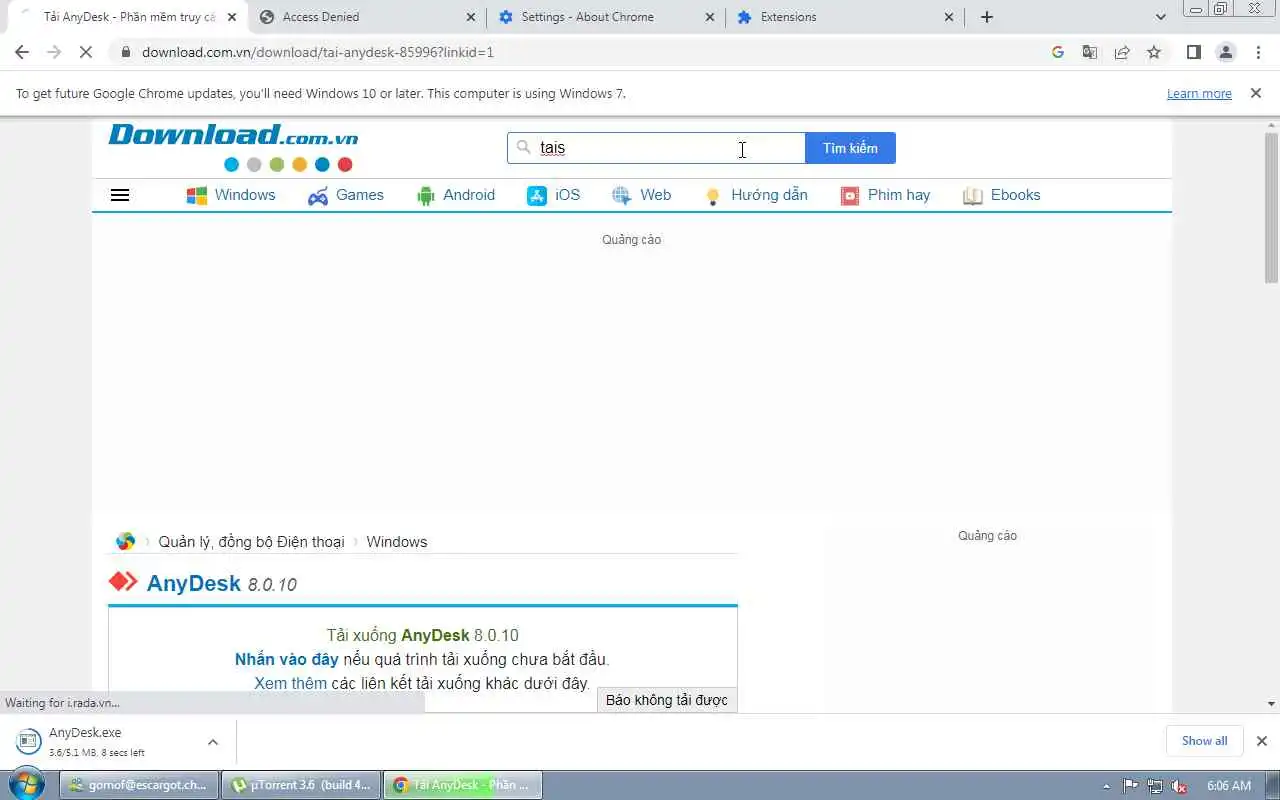Click the search field containing tais
The image size is (1280, 800).
[656, 148]
